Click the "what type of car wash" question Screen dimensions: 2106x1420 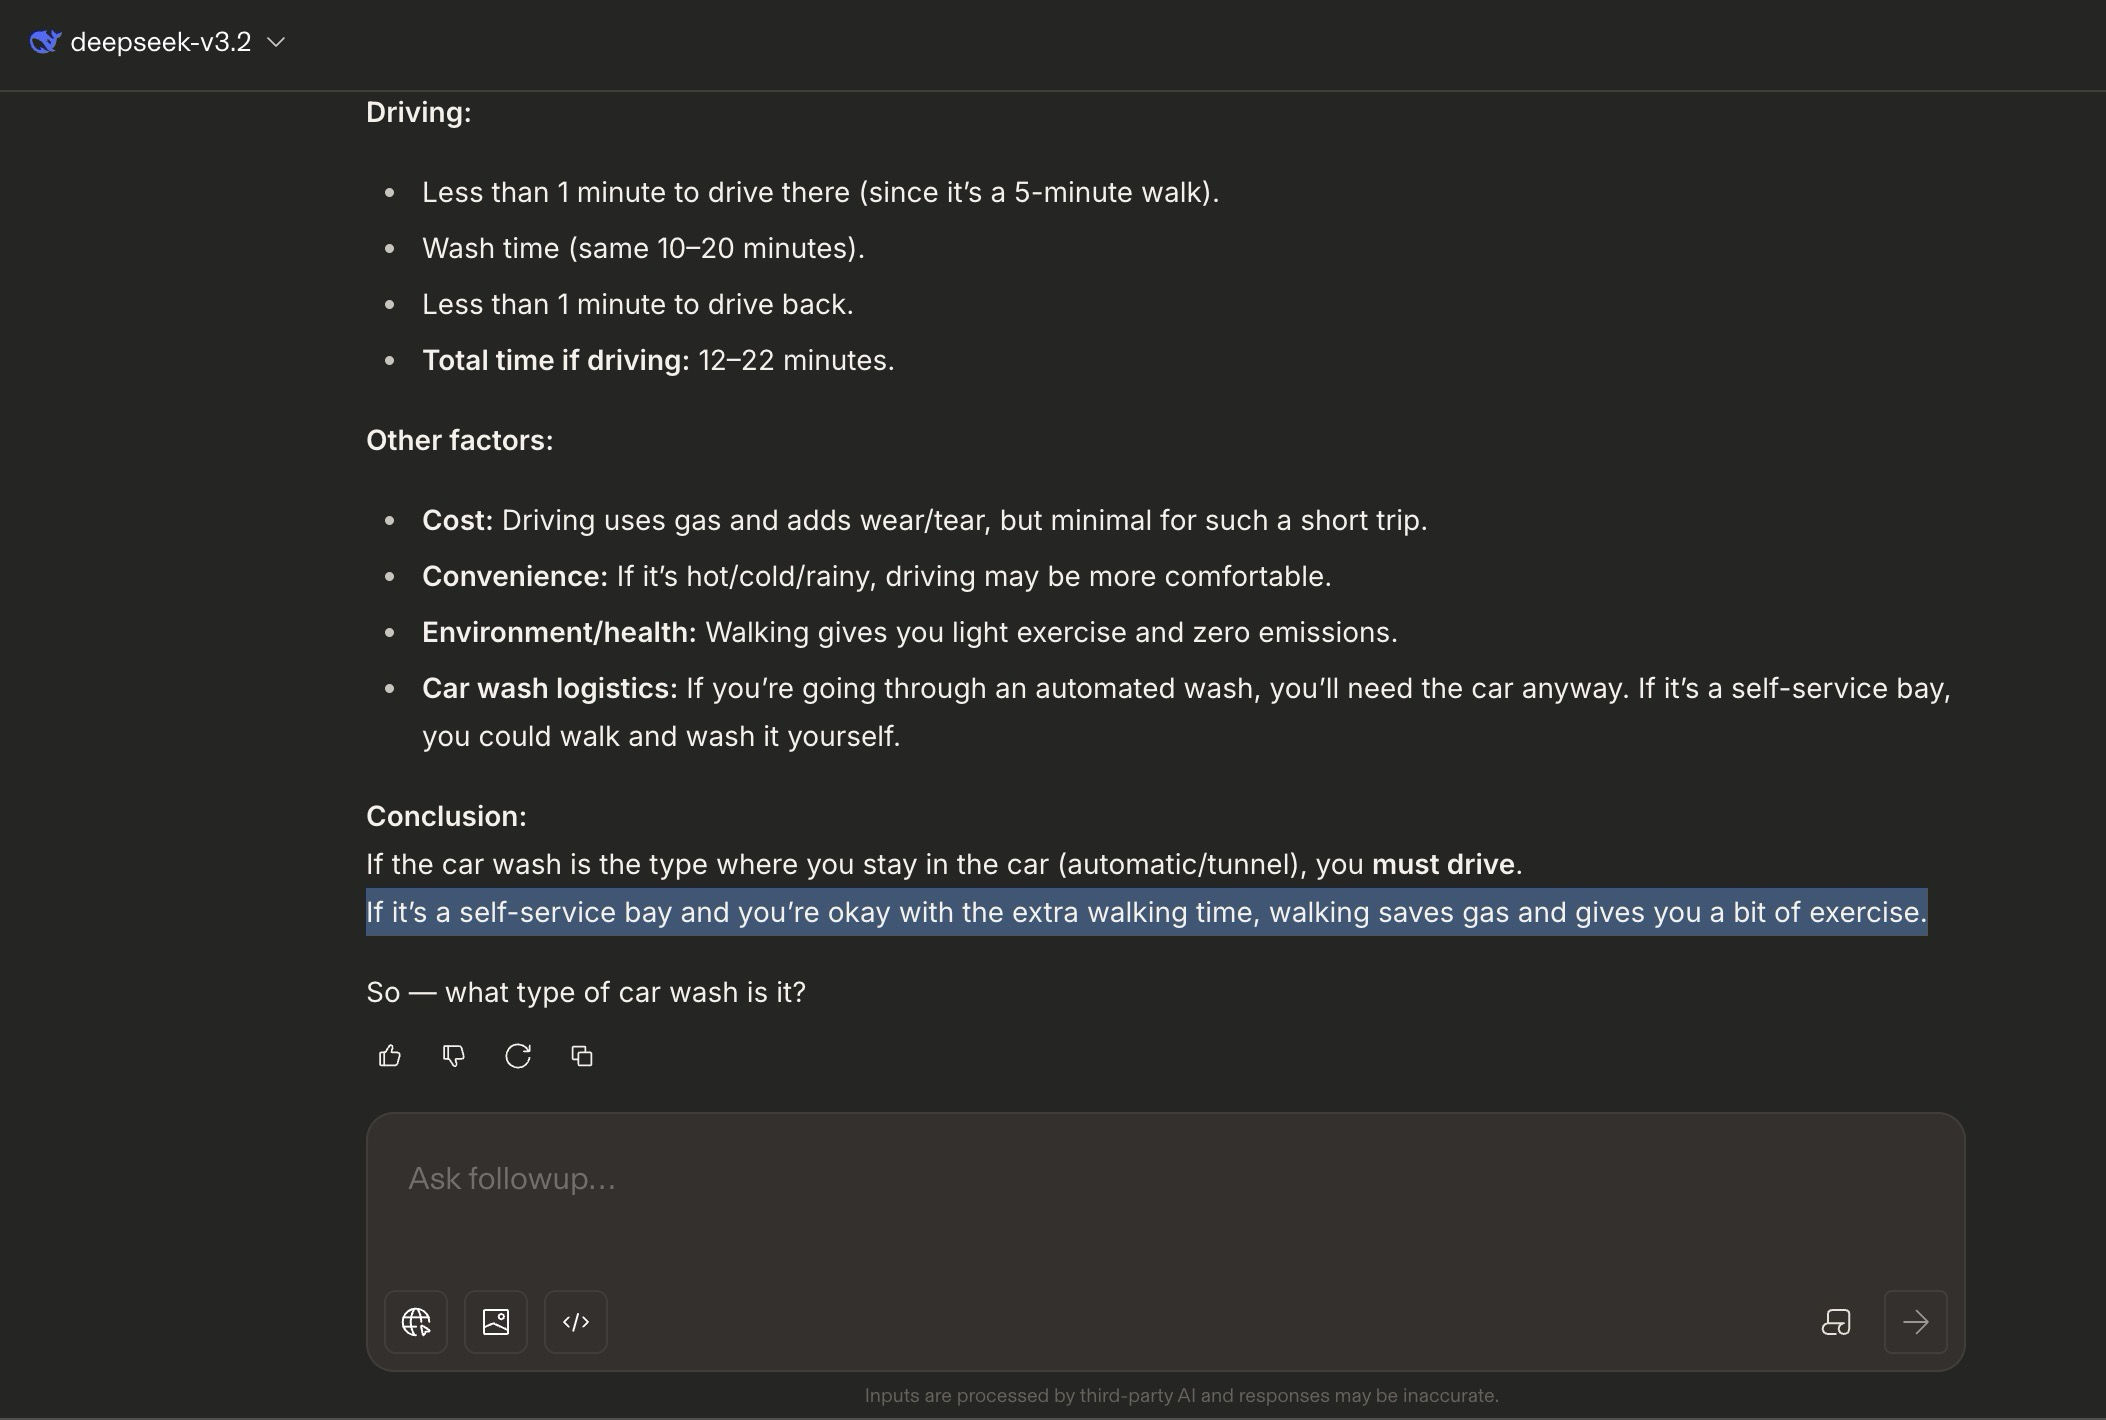coord(586,992)
